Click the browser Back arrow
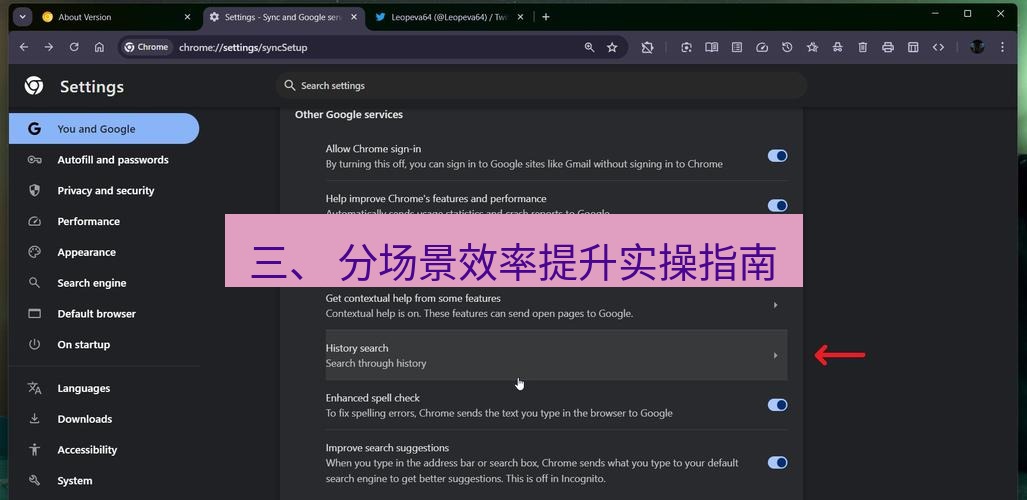The height and width of the screenshot is (500, 1027). pos(24,47)
